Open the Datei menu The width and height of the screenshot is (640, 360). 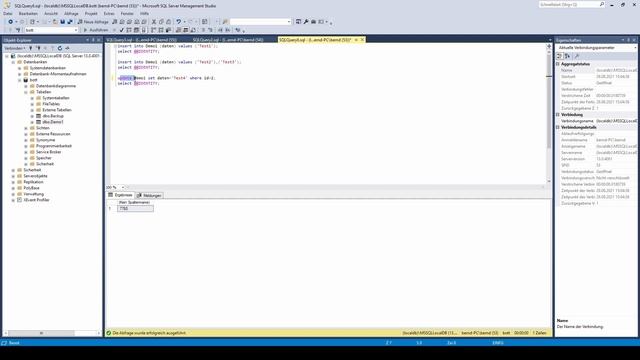tap(8, 13)
